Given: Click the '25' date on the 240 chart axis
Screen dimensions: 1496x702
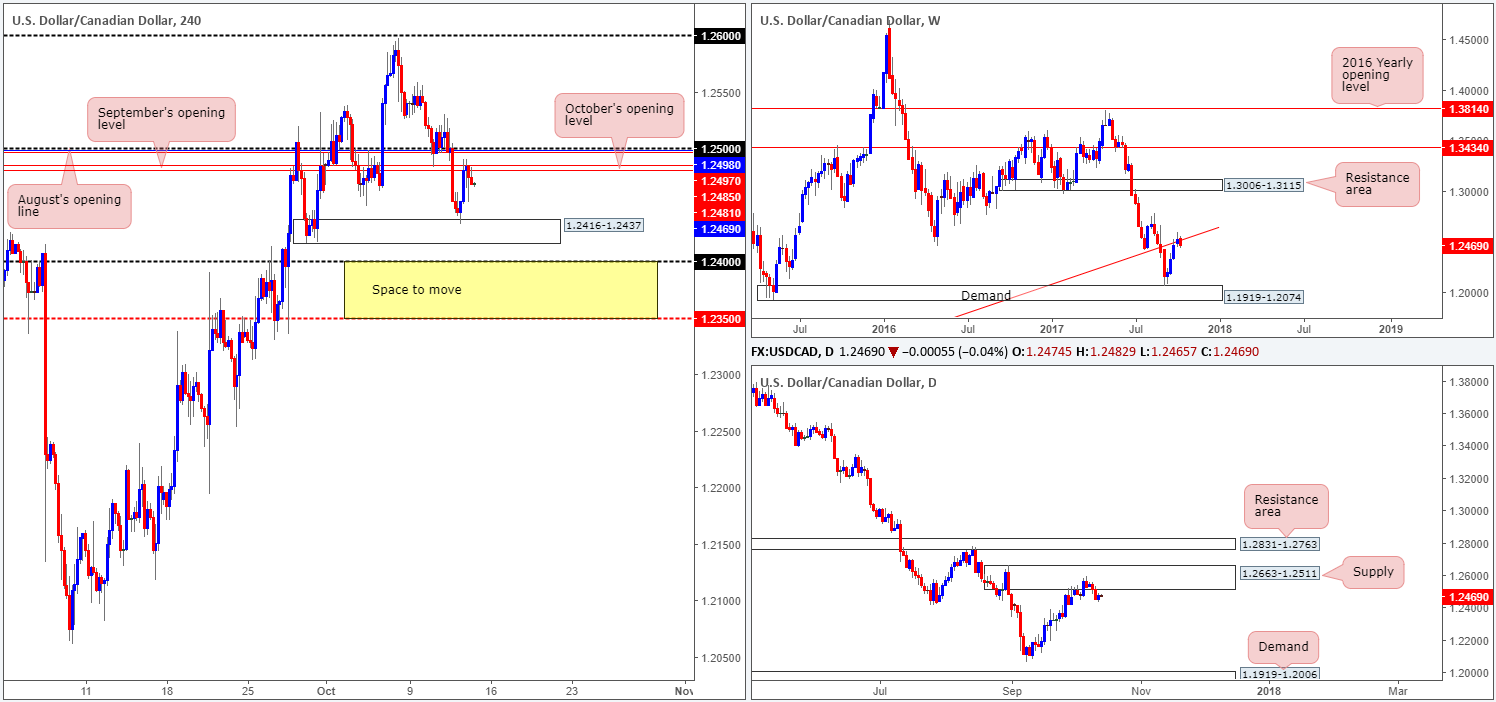Looking at the screenshot, I should 249,690.
